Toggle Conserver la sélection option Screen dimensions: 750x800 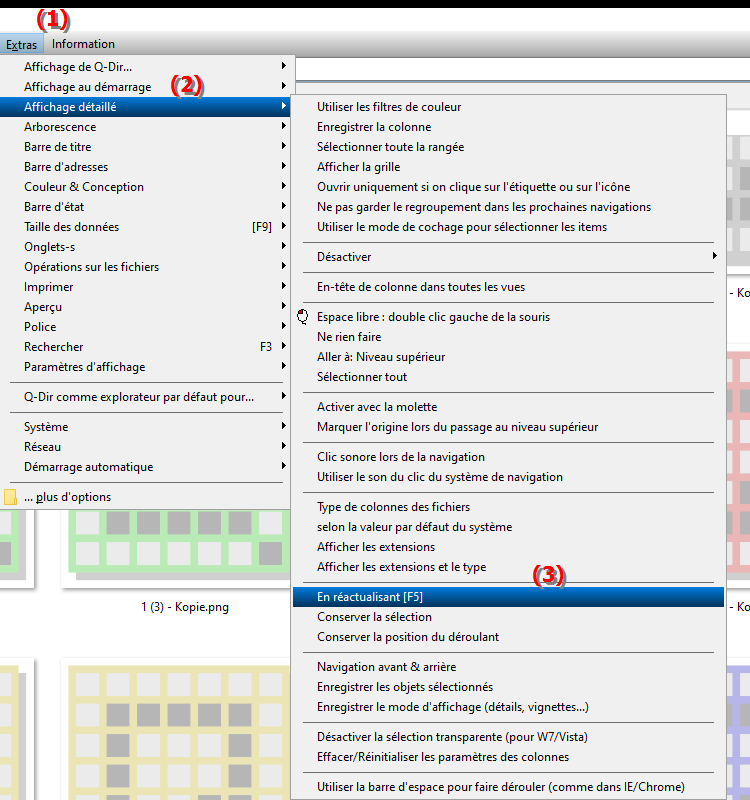pyautogui.click(x=508, y=617)
